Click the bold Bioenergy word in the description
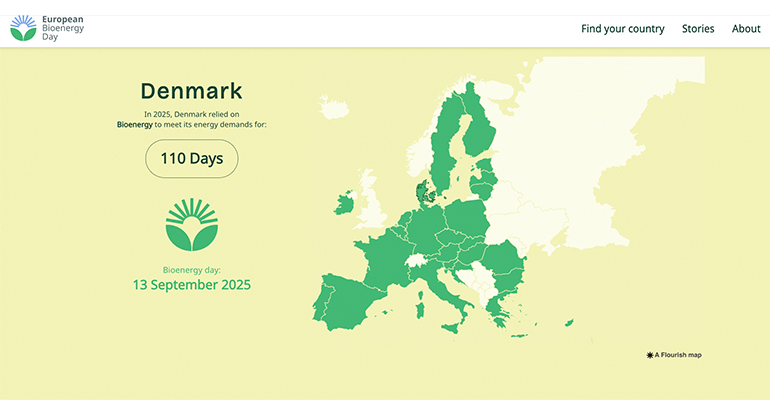 coord(135,125)
